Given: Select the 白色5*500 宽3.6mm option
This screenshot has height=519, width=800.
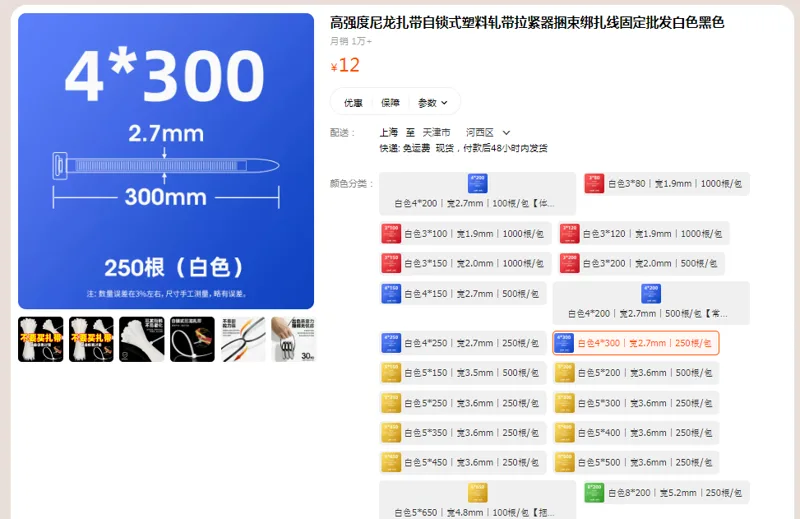Looking at the screenshot, I should 636,462.
